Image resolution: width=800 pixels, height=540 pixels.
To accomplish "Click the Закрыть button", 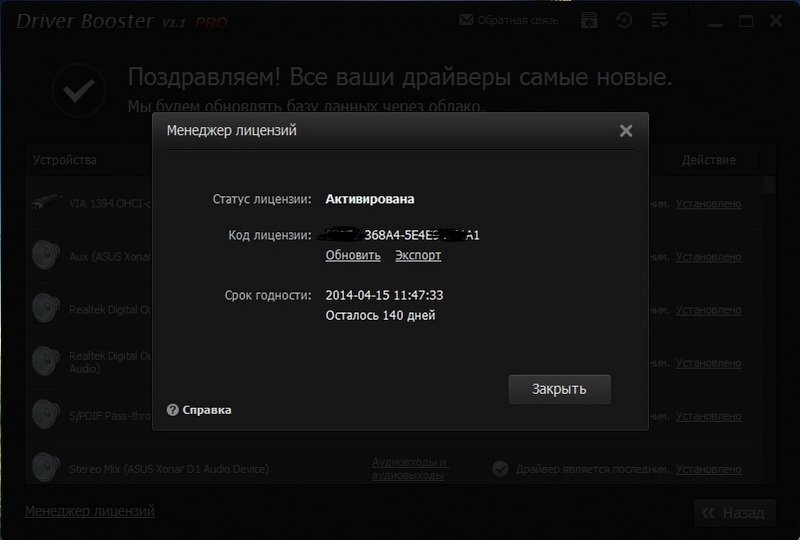I will click(x=559, y=389).
